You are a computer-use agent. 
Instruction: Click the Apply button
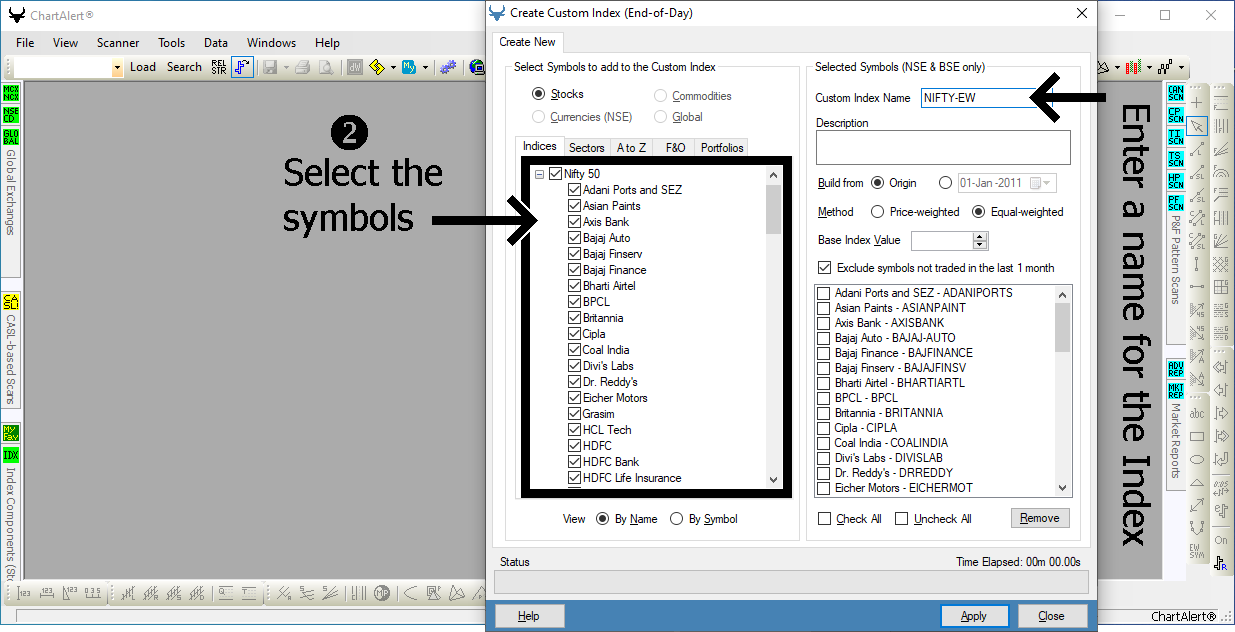(x=974, y=616)
